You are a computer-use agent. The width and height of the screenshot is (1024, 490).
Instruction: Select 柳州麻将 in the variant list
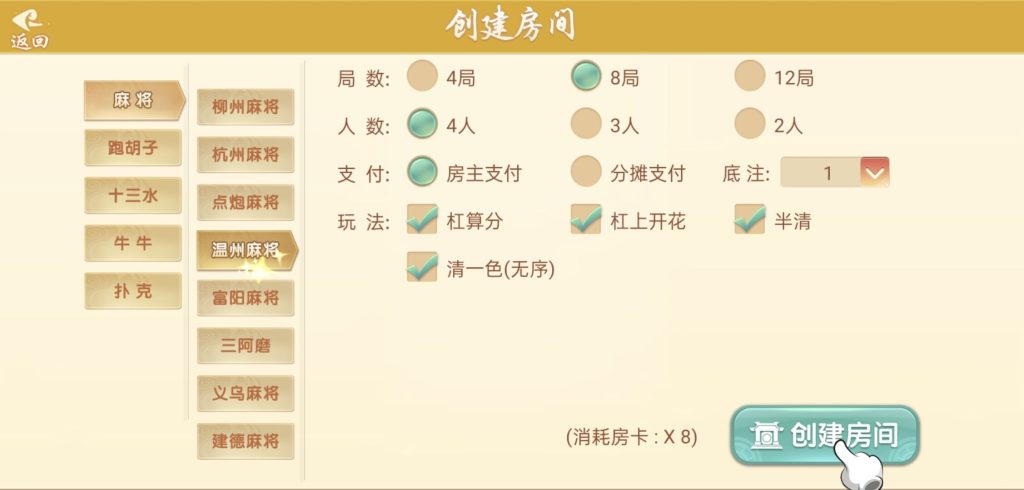coord(245,107)
